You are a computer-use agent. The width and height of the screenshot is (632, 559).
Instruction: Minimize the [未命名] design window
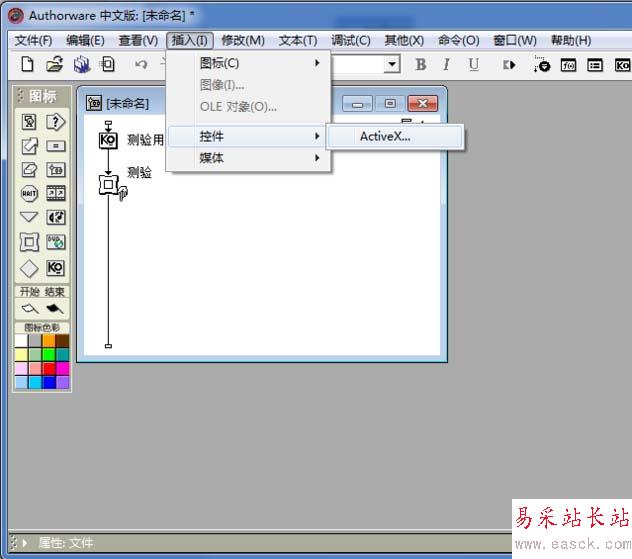357,104
